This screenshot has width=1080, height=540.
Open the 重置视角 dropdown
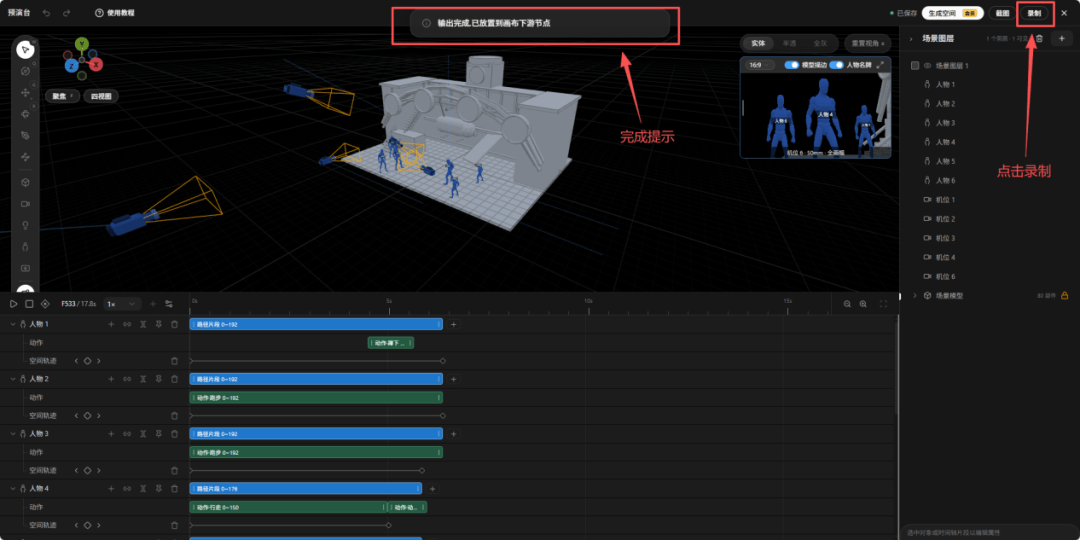point(866,43)
